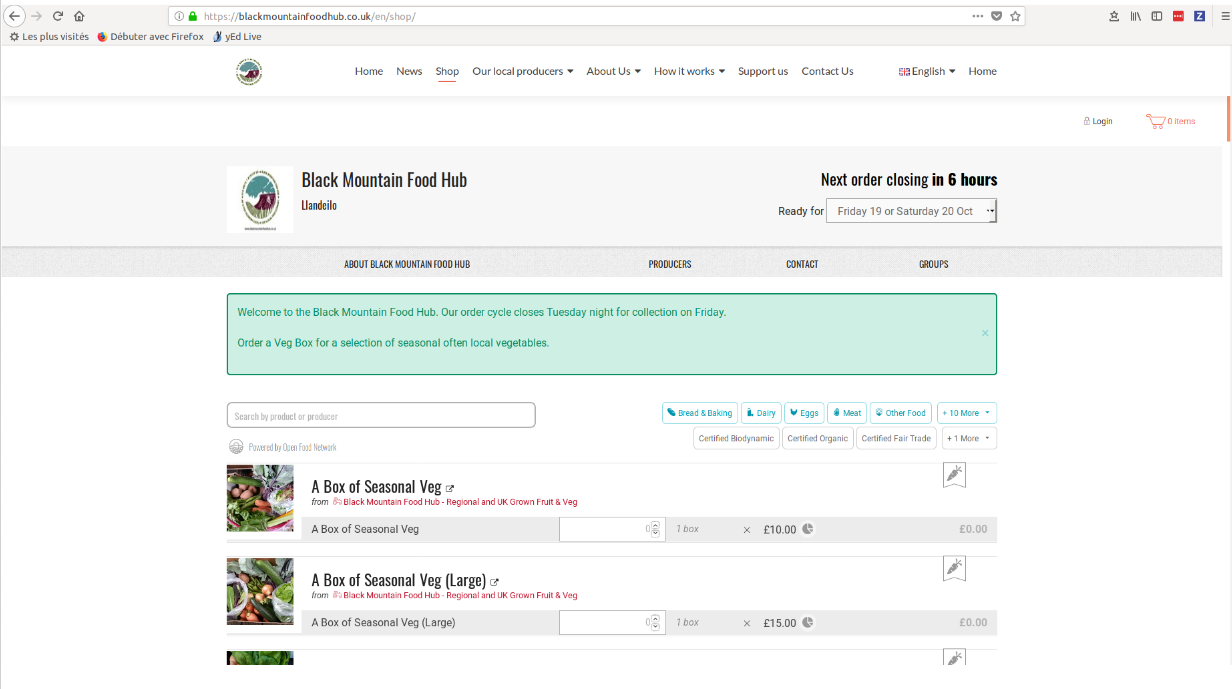Click the Login link
The image size is (1232, 689).
coord(1098,121)
